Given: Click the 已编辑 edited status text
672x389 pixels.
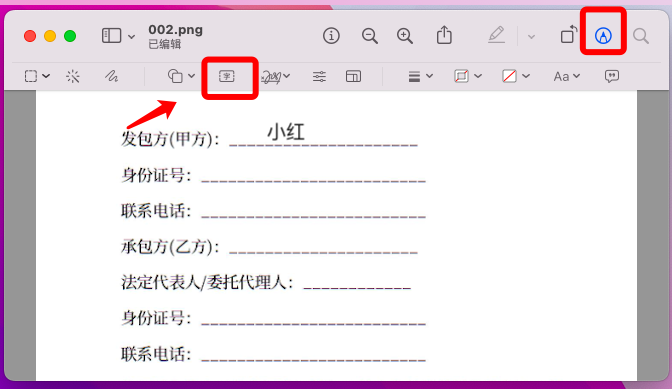Looking at the screenshot, I should pyautogui.click(x=165, y=44).
